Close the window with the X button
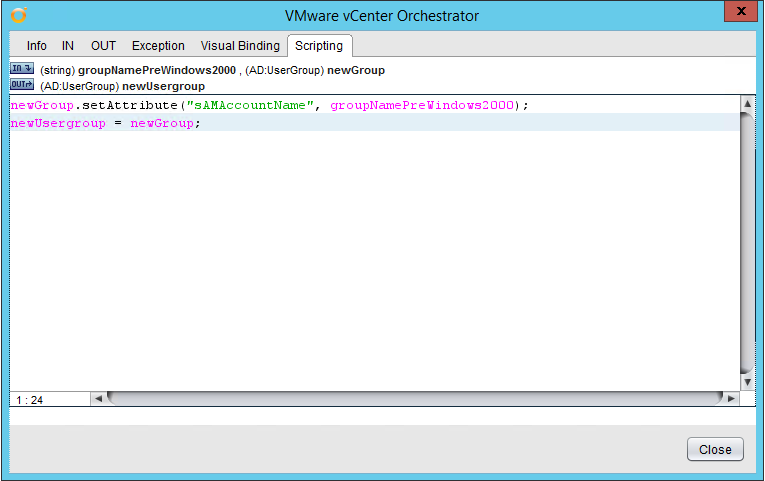The image size is (765, 481). [x=741, y=11]
